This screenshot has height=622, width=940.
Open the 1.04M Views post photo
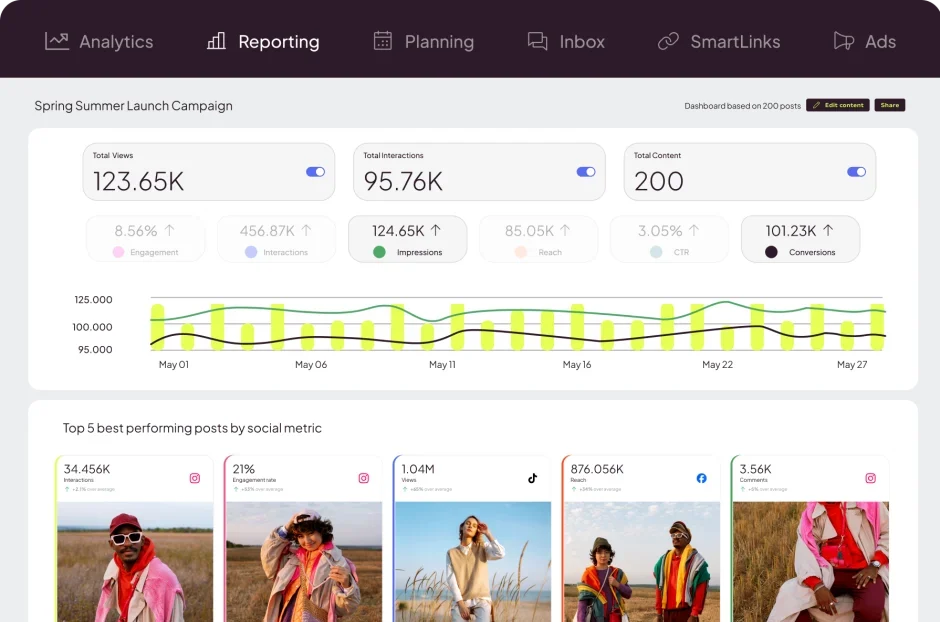tap(473, 561)
